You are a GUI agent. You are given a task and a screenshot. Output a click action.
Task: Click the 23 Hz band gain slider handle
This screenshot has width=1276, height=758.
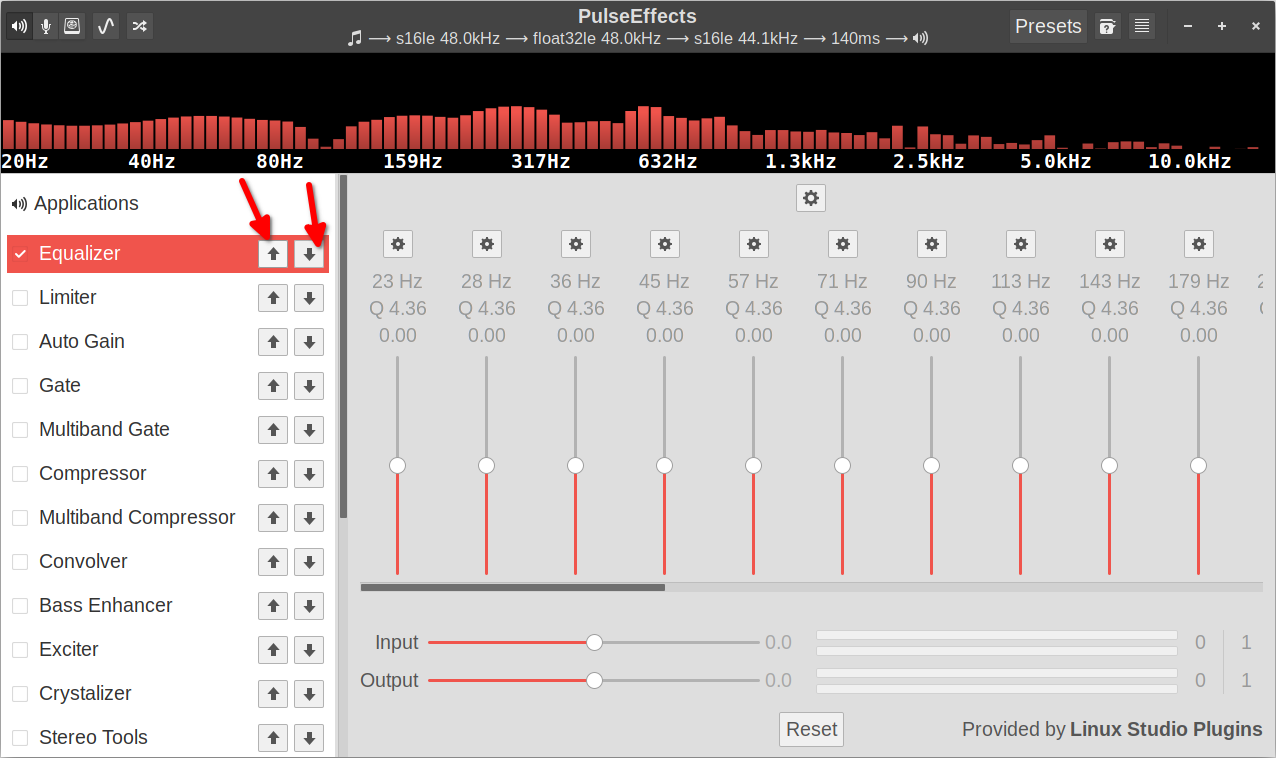click(398, 465)
